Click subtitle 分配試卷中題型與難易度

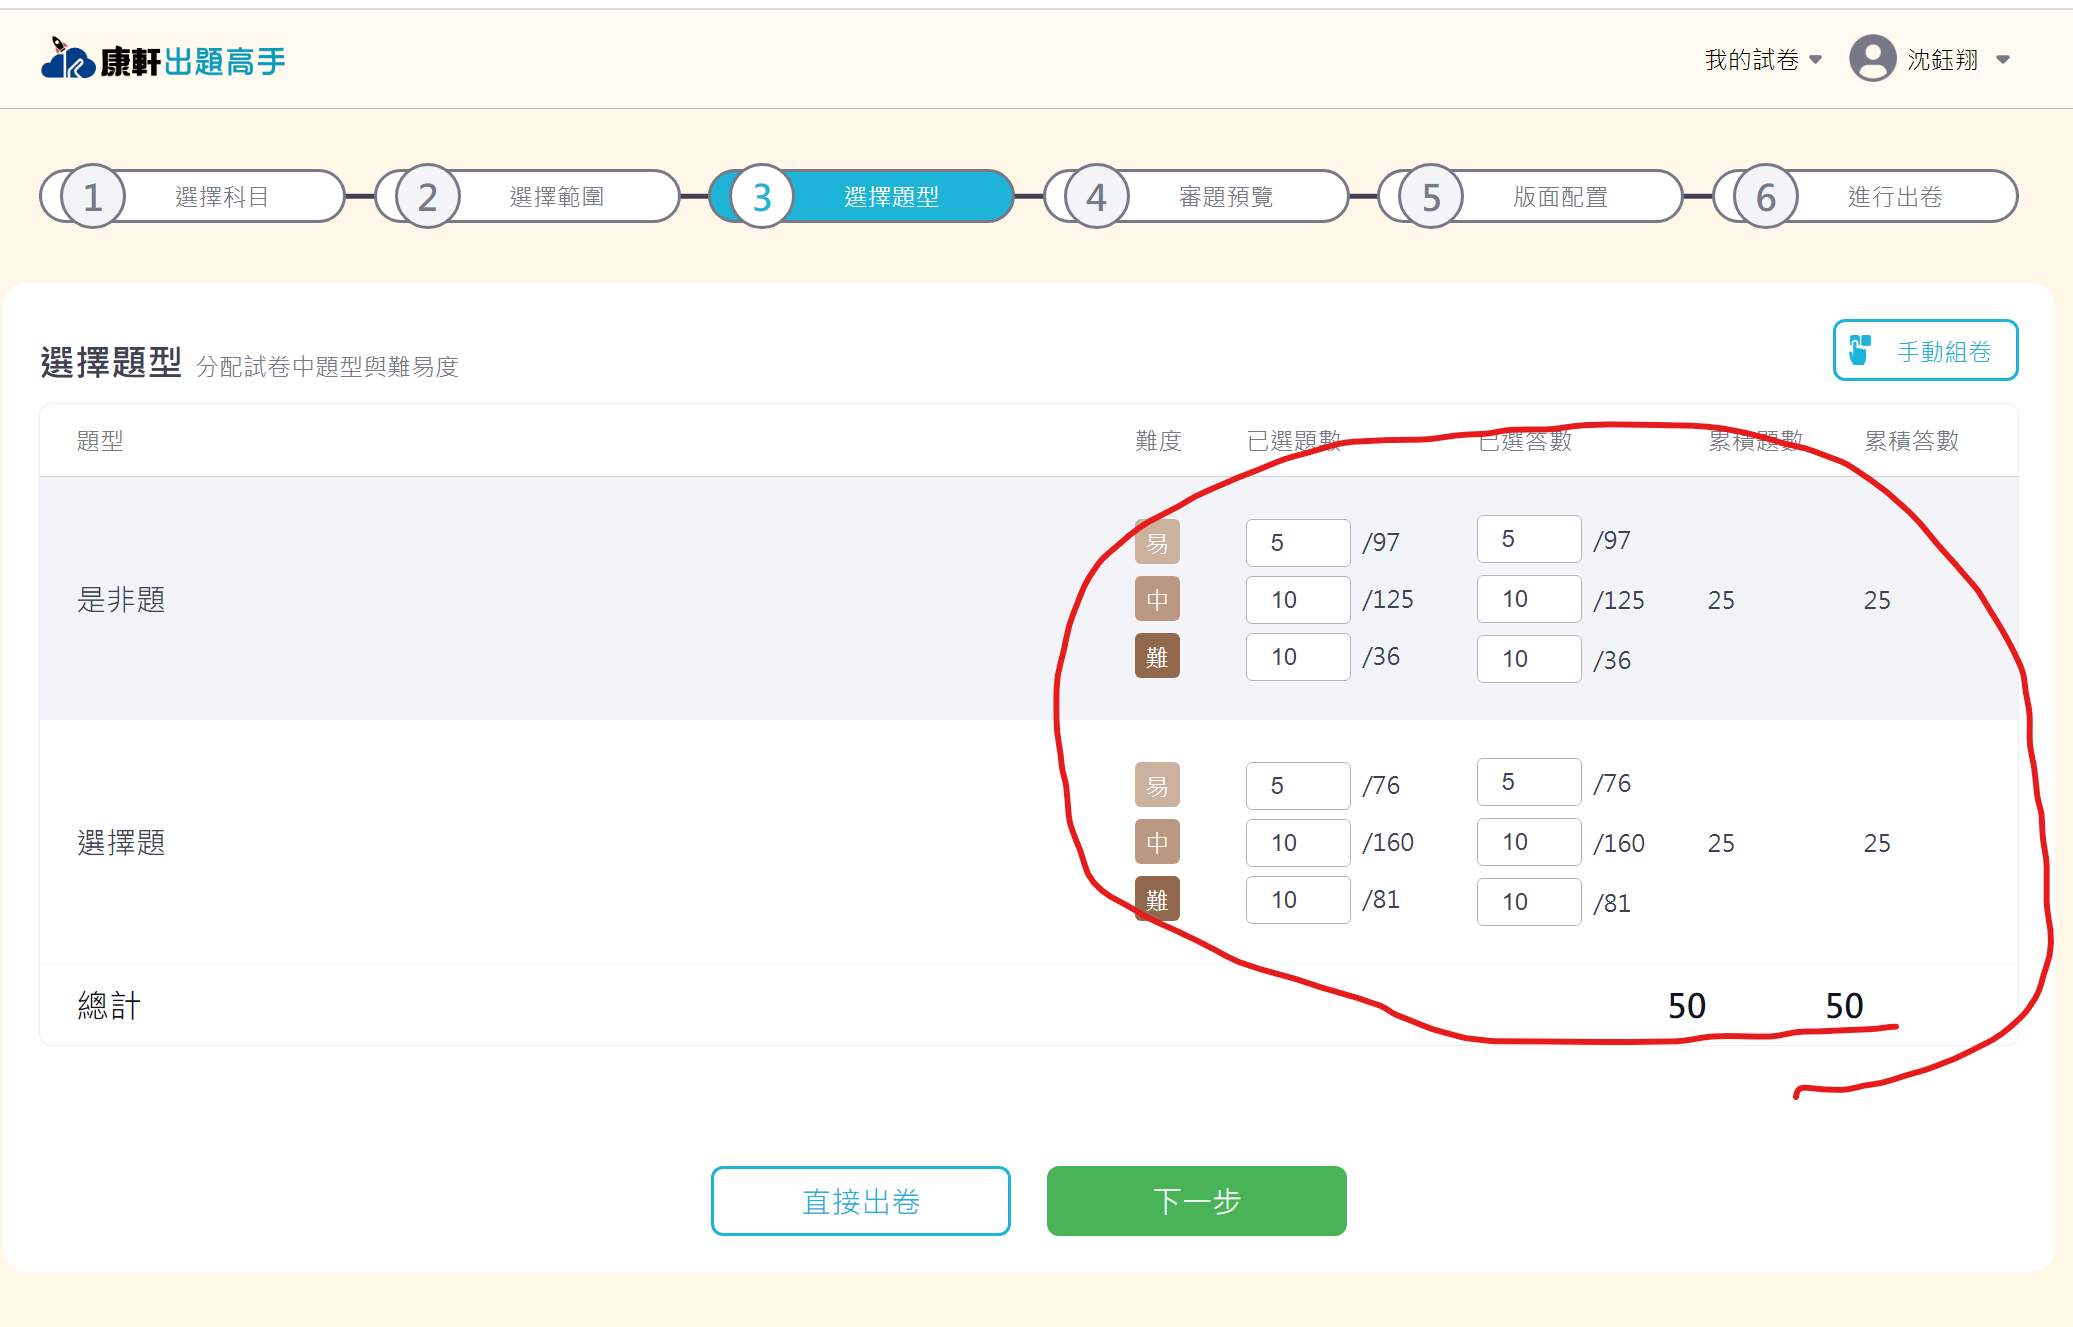327,367
